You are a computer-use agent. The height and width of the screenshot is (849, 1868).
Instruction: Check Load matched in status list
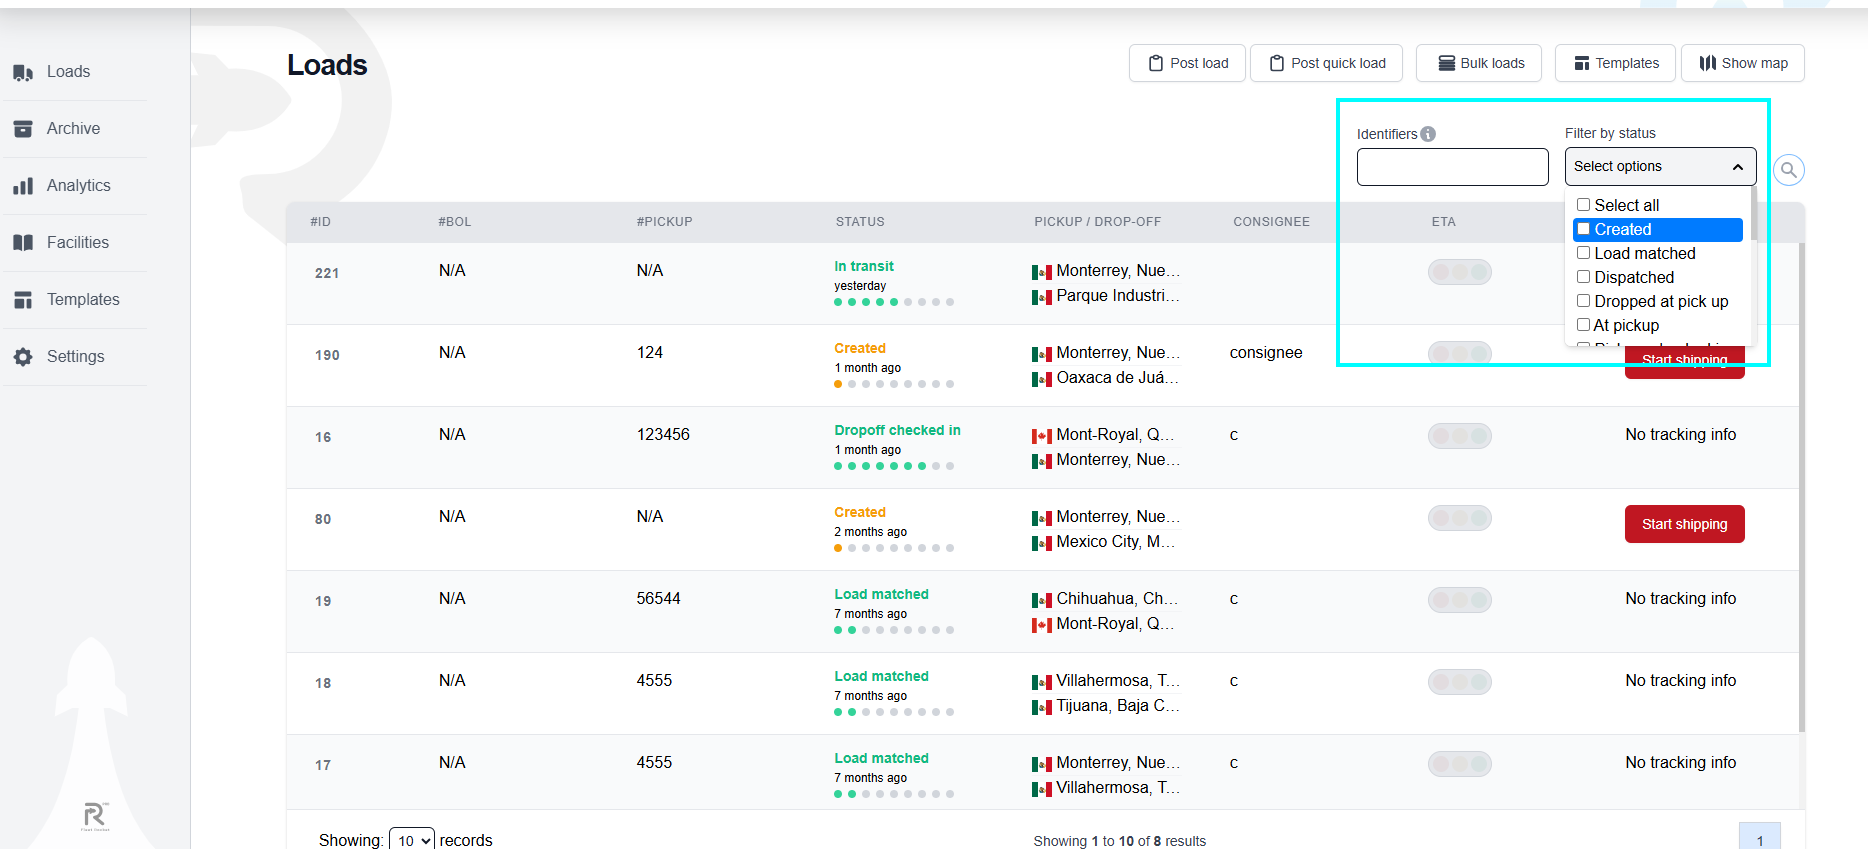[1583, 253]
